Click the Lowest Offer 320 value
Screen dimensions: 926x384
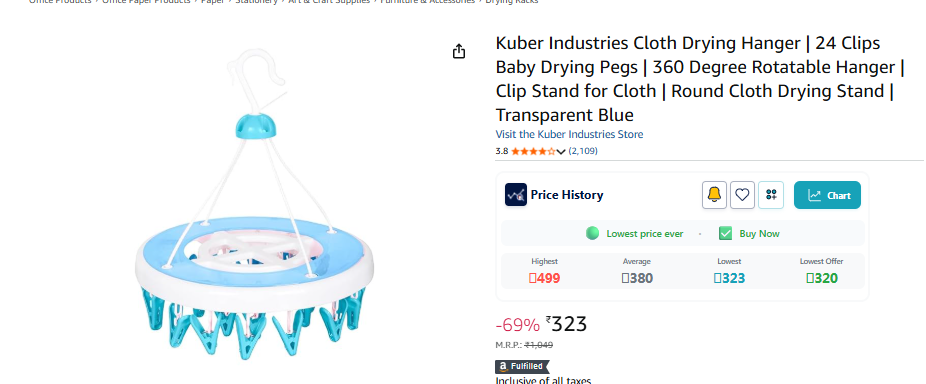[x=821, y=278]
